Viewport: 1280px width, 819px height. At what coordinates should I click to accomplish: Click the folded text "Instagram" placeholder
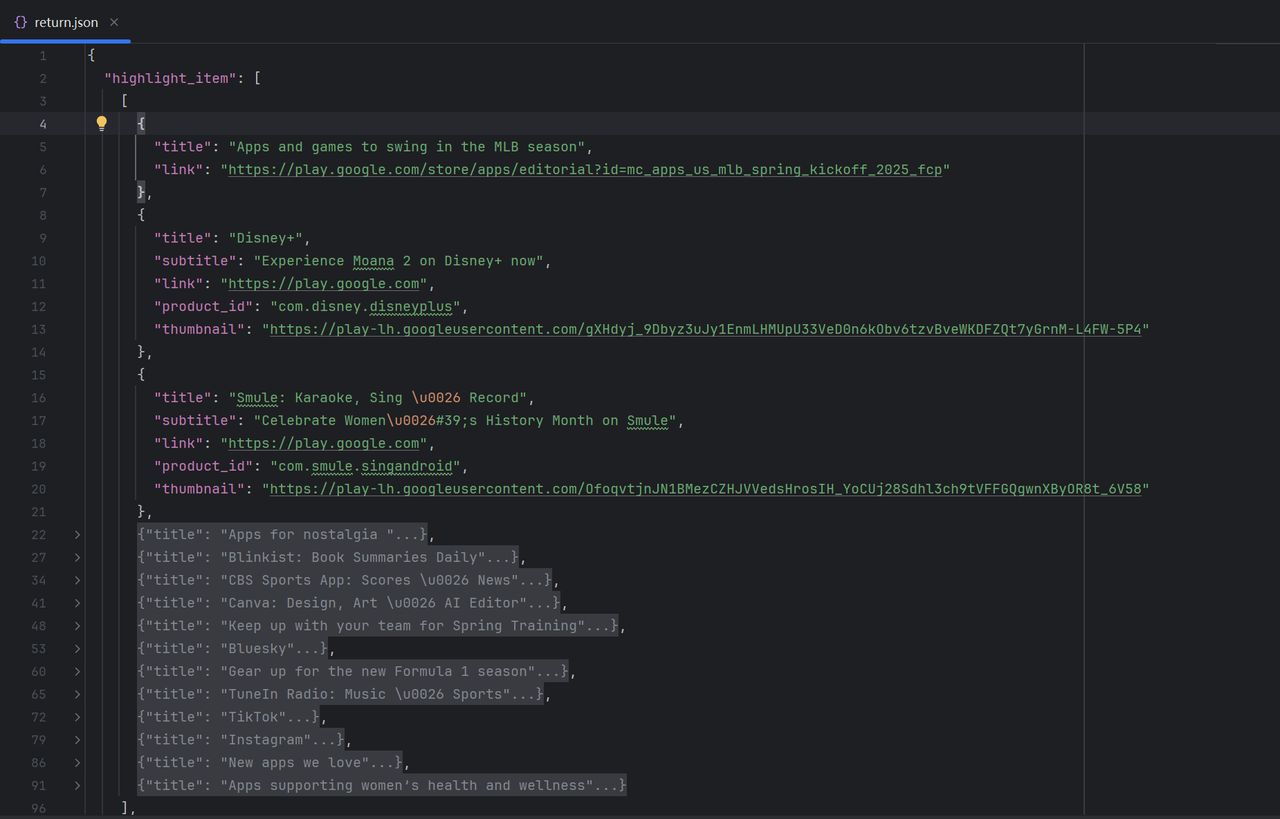[x=241, y=740]
